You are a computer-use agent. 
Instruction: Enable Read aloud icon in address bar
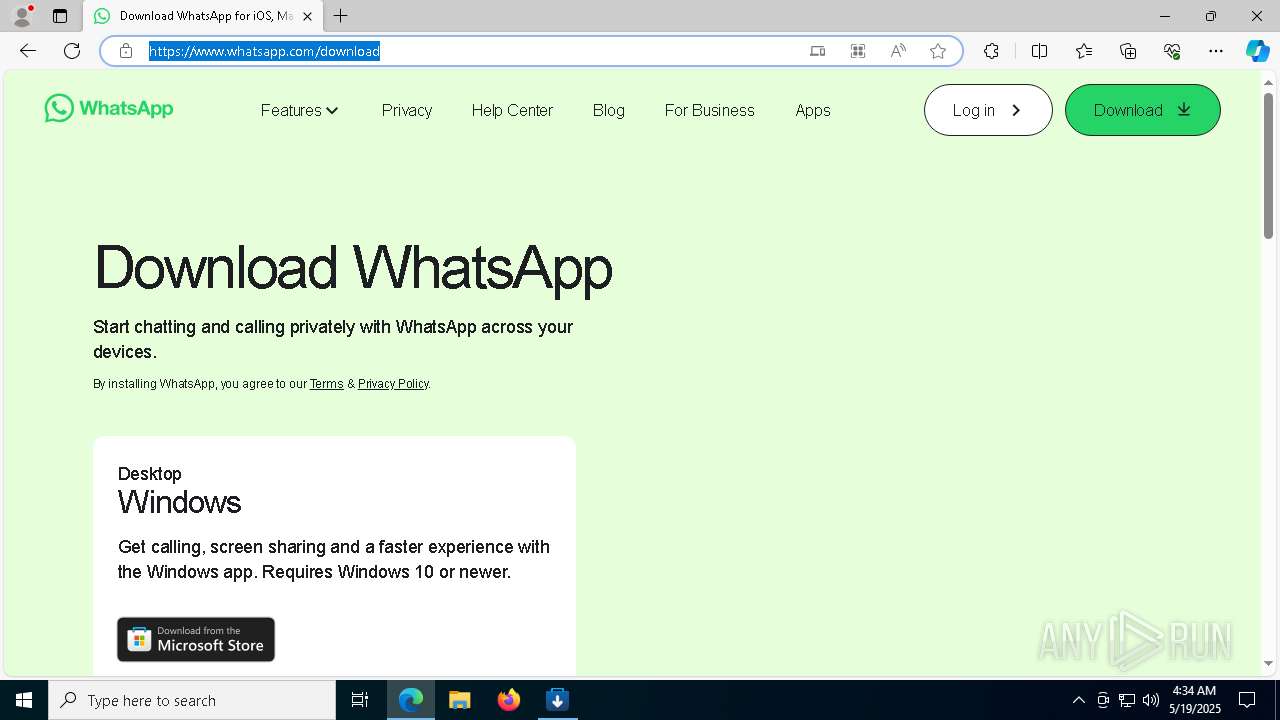coord(898,51)
